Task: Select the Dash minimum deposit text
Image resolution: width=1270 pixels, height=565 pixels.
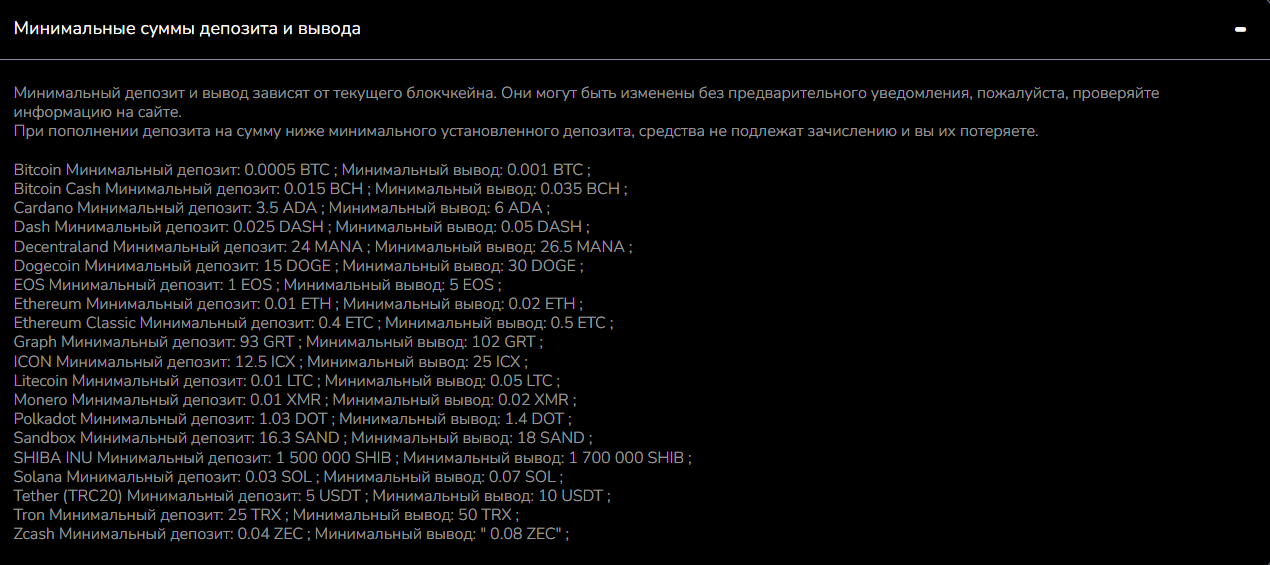Action: (x=302, y=227)
